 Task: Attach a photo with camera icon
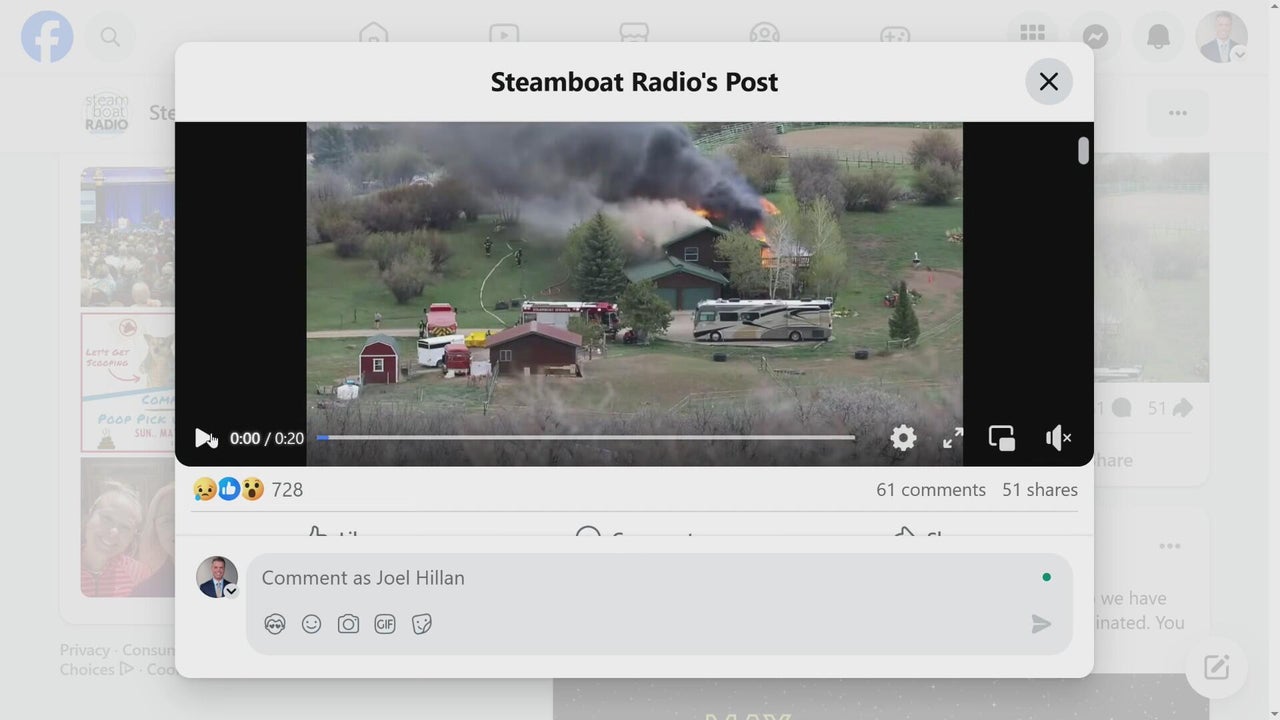348,624
